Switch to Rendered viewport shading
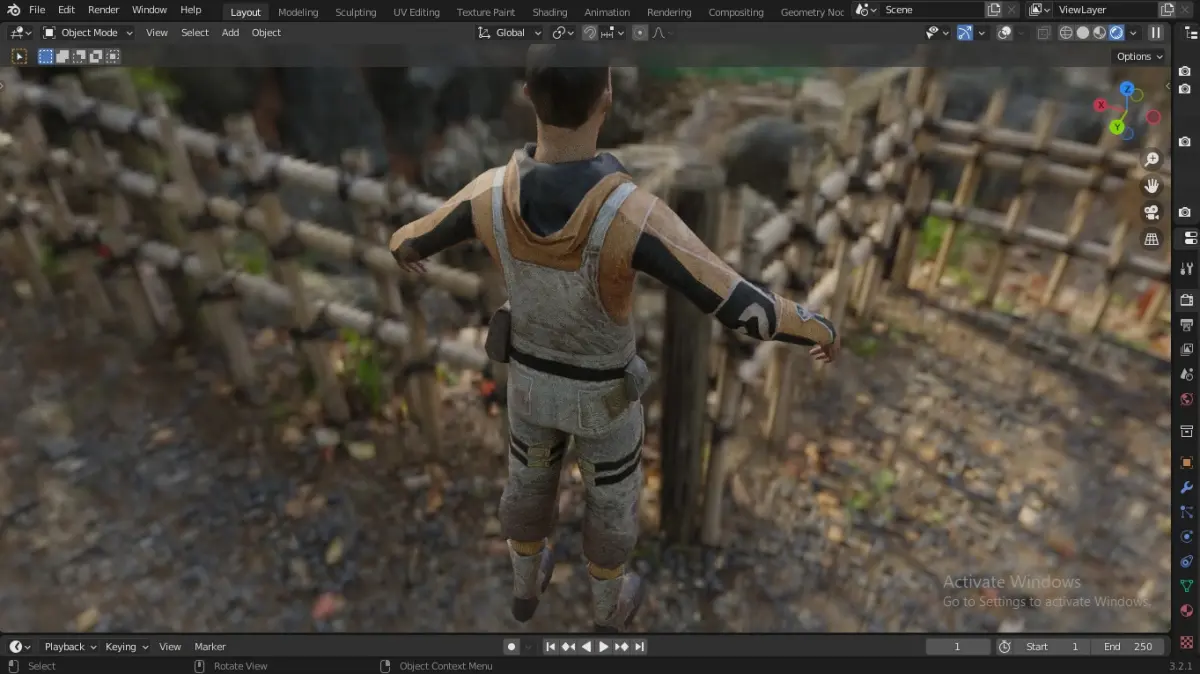 [x=1117, y=32]
